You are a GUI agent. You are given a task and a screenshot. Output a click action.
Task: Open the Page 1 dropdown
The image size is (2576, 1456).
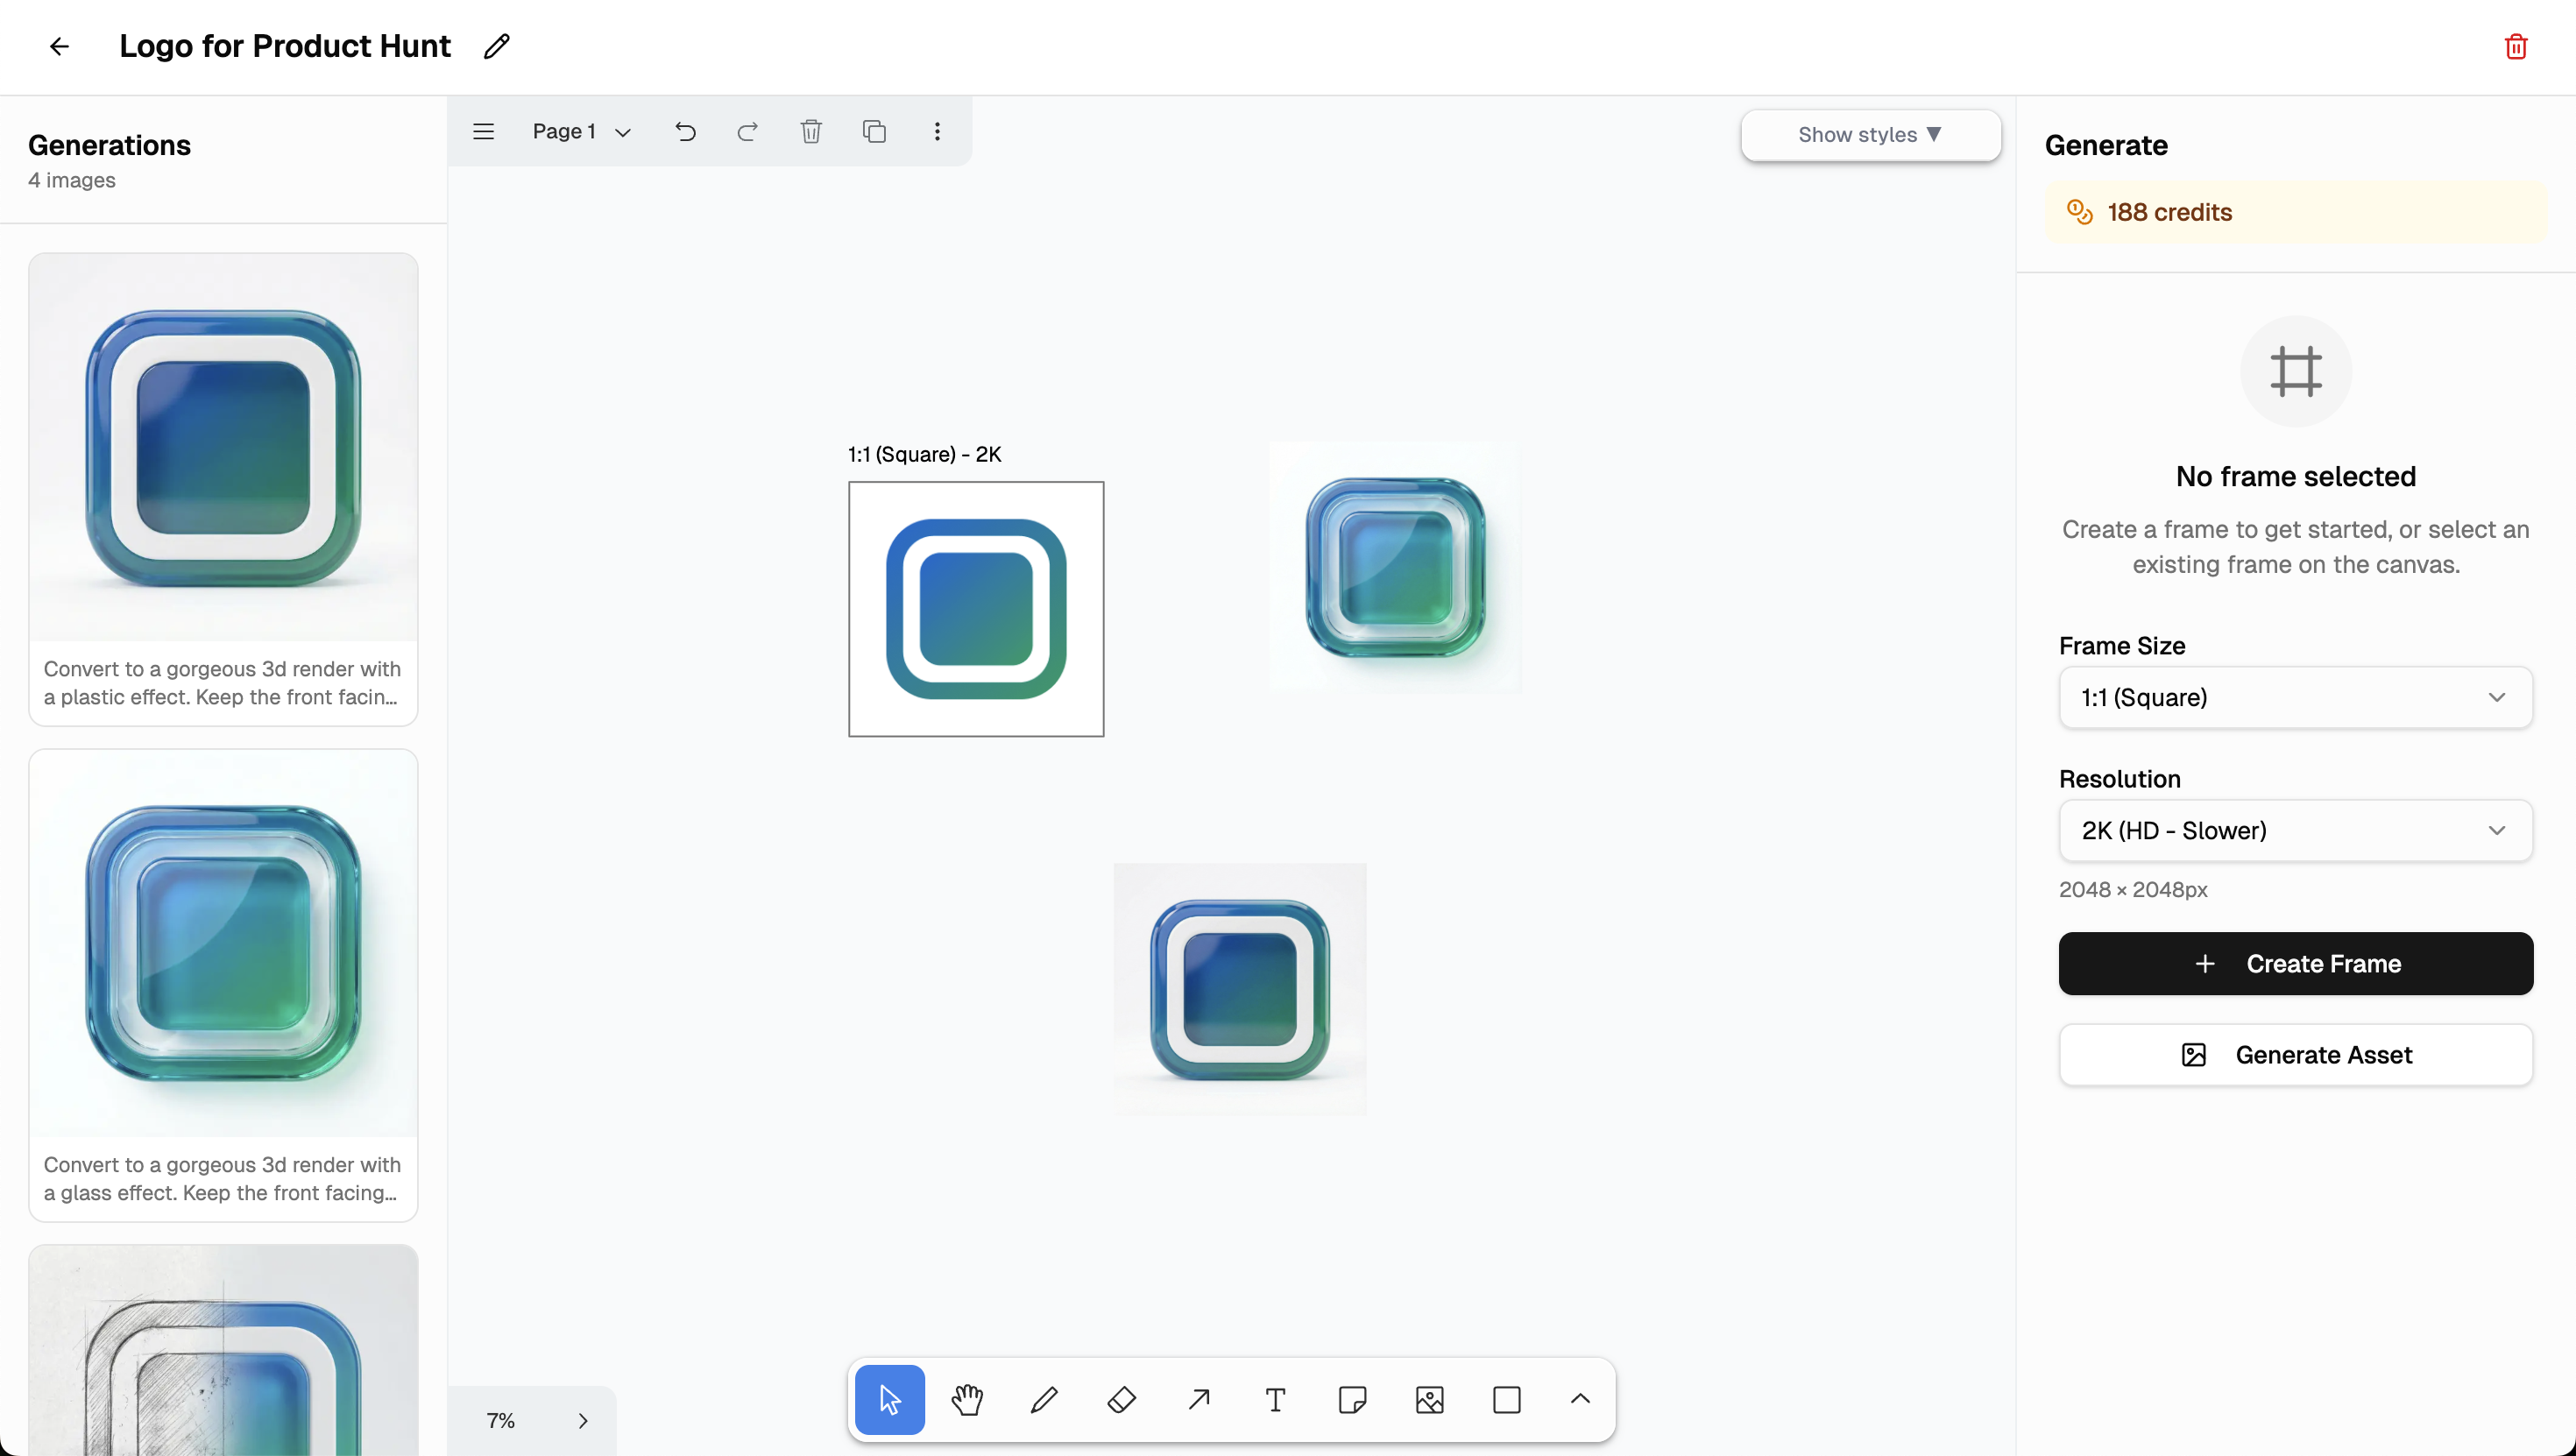coord(580,131)
